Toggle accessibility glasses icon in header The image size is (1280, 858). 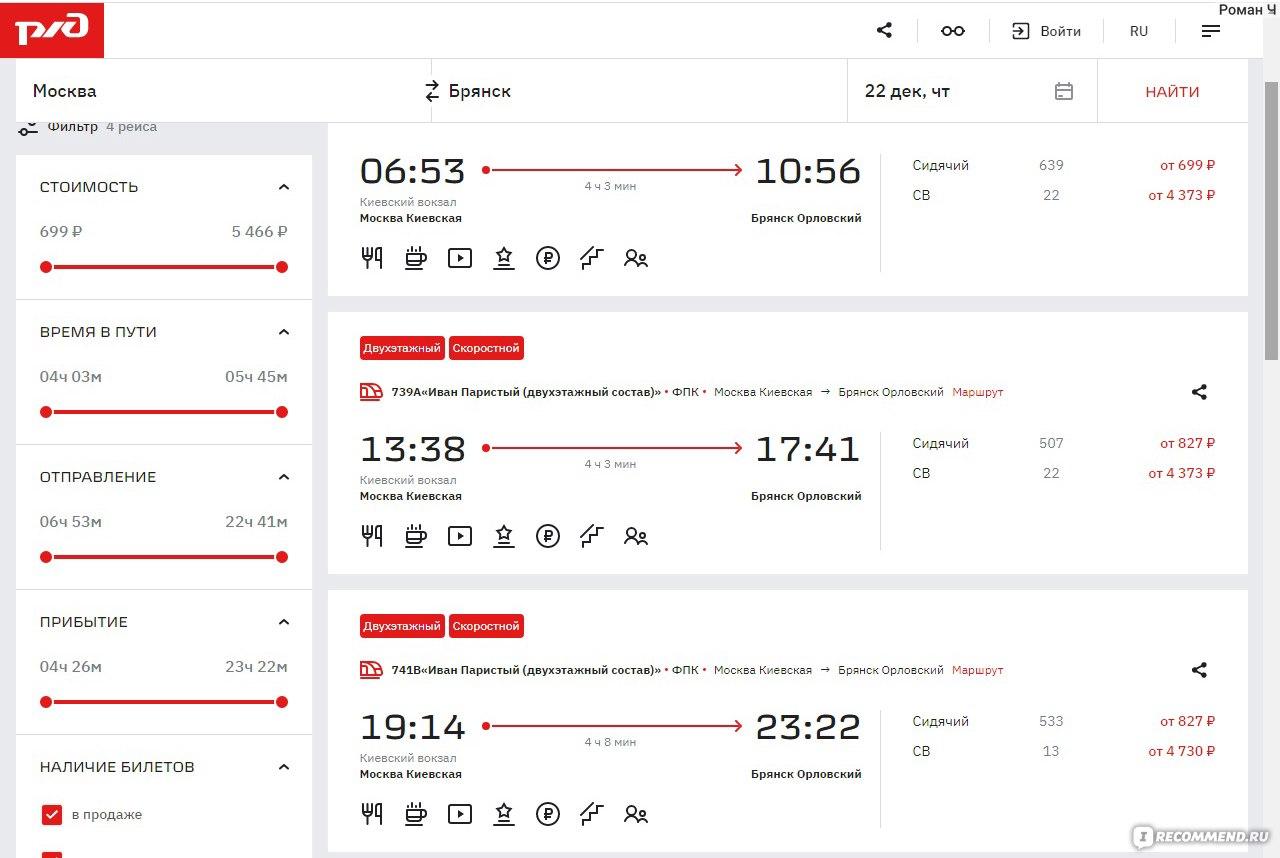pos(952,31)
